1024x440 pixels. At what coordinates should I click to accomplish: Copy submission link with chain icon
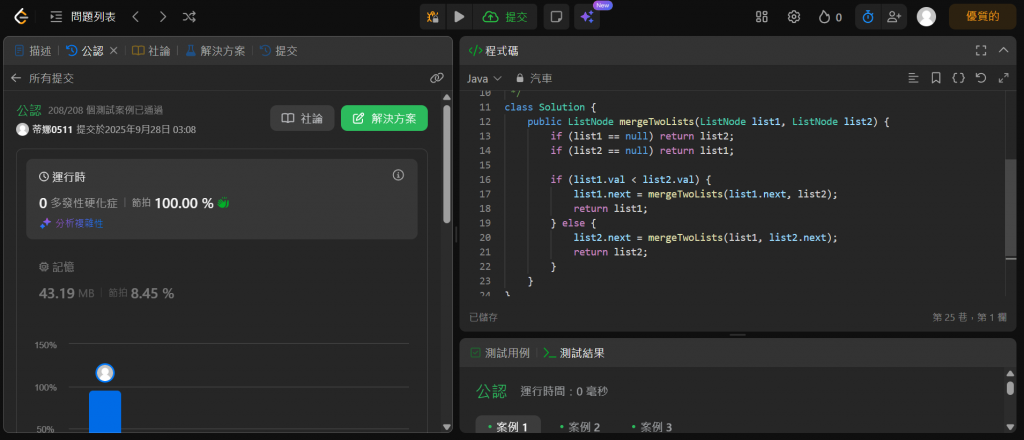click(x=437, y=78)
